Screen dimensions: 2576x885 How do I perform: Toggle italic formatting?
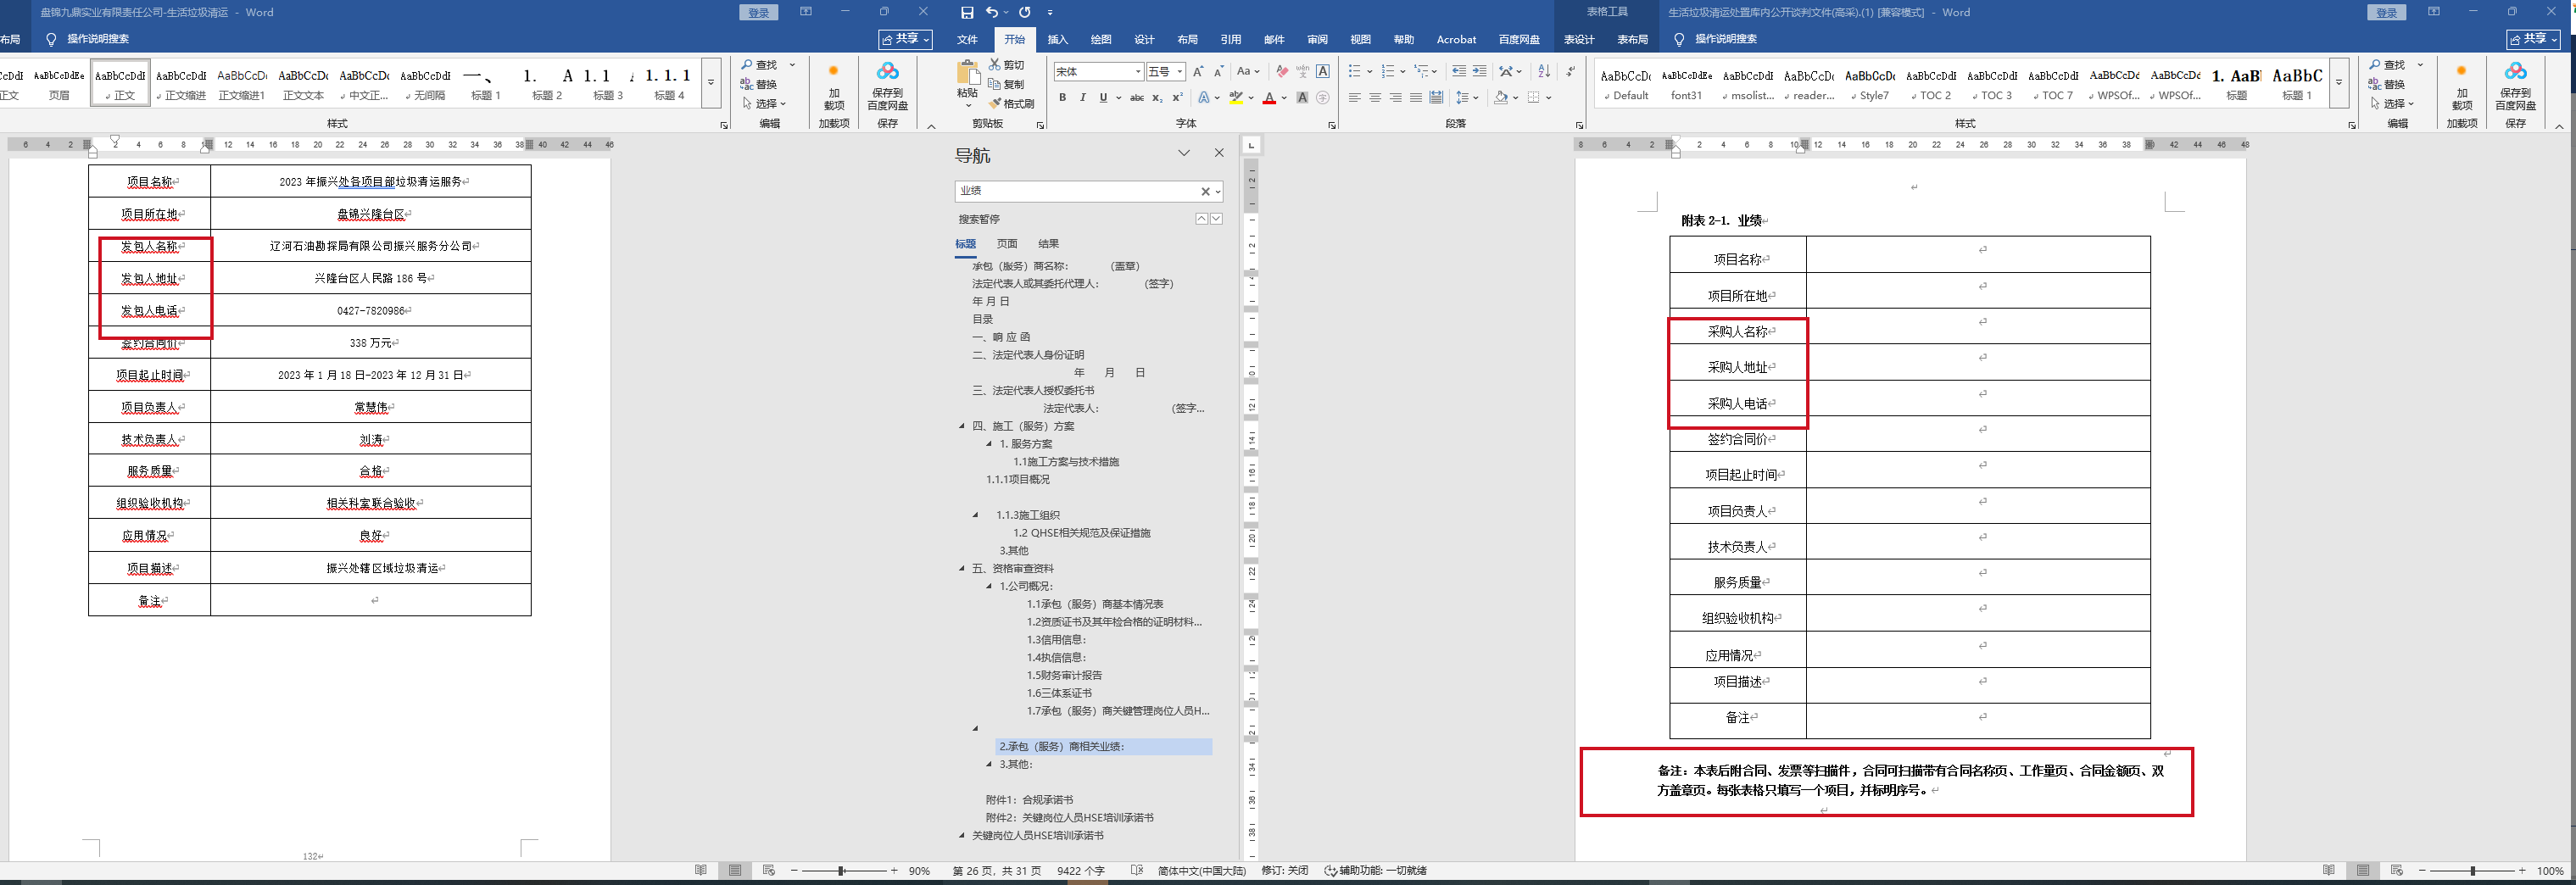click(x=1082, y=98)
